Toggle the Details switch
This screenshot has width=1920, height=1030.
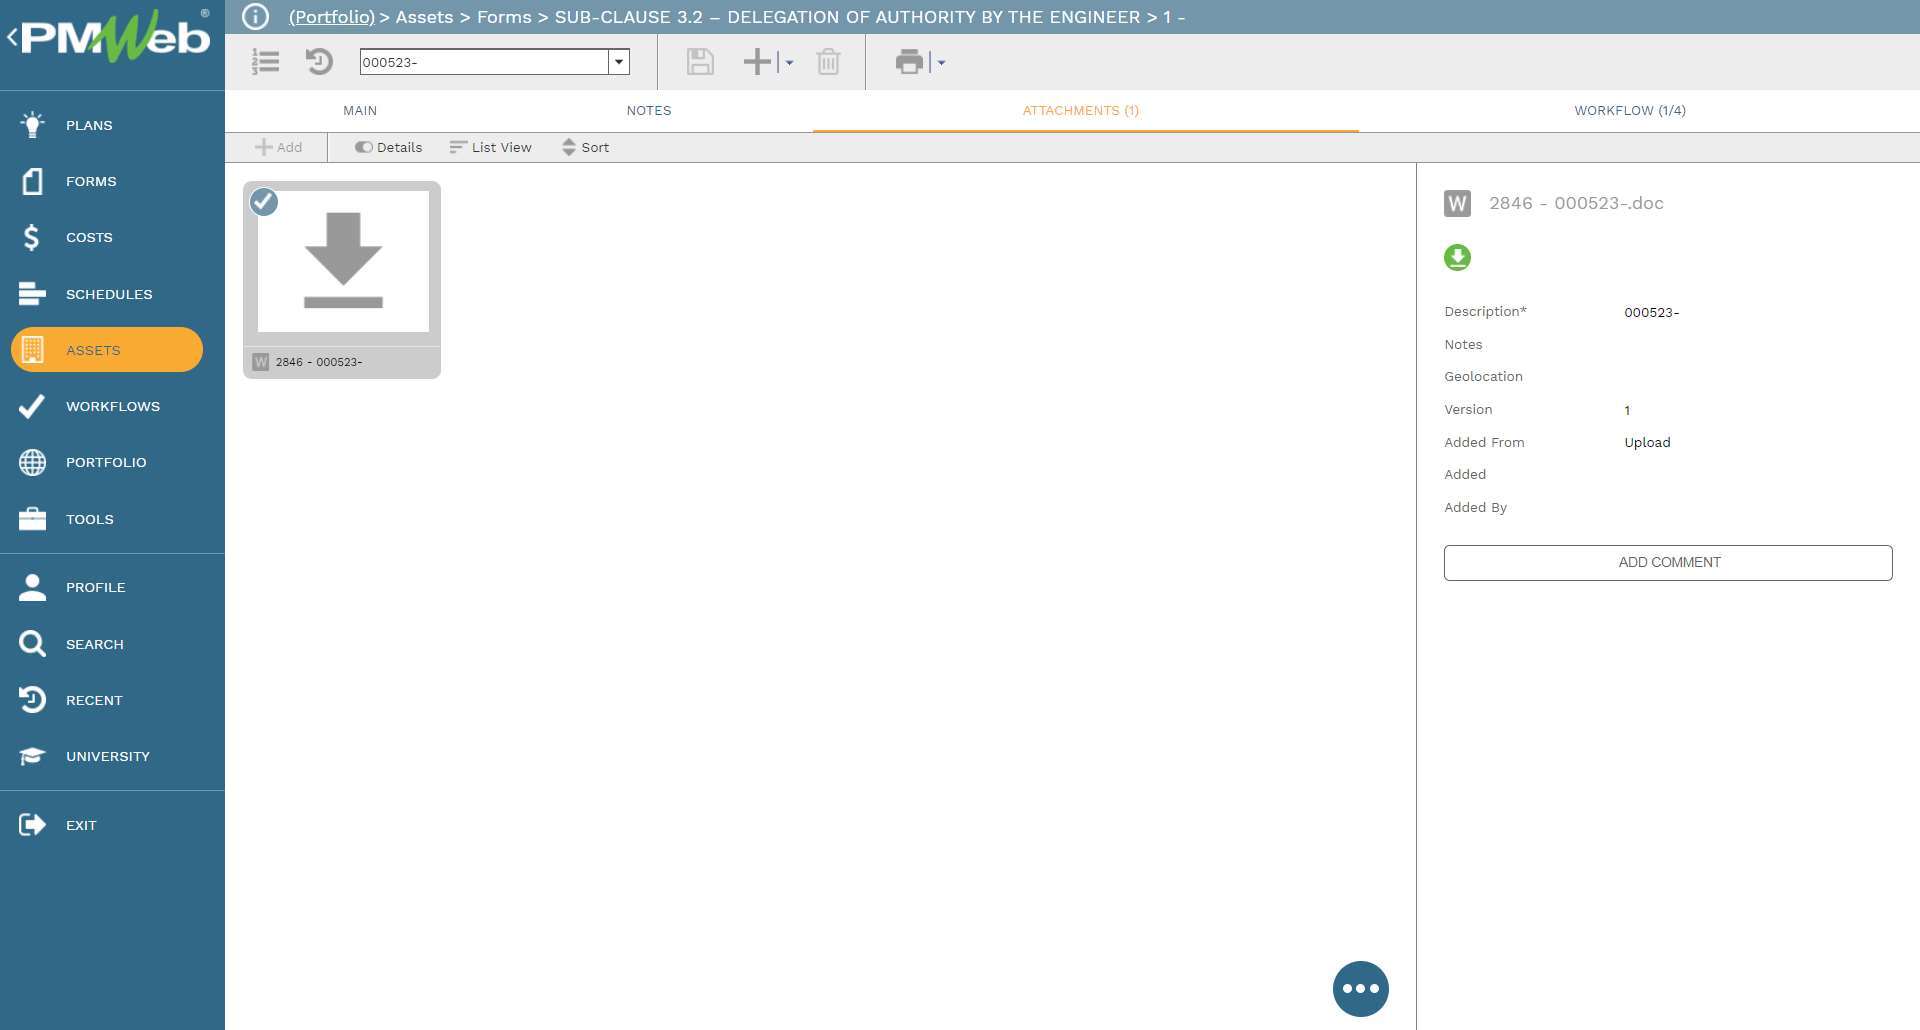pos(388,147)
